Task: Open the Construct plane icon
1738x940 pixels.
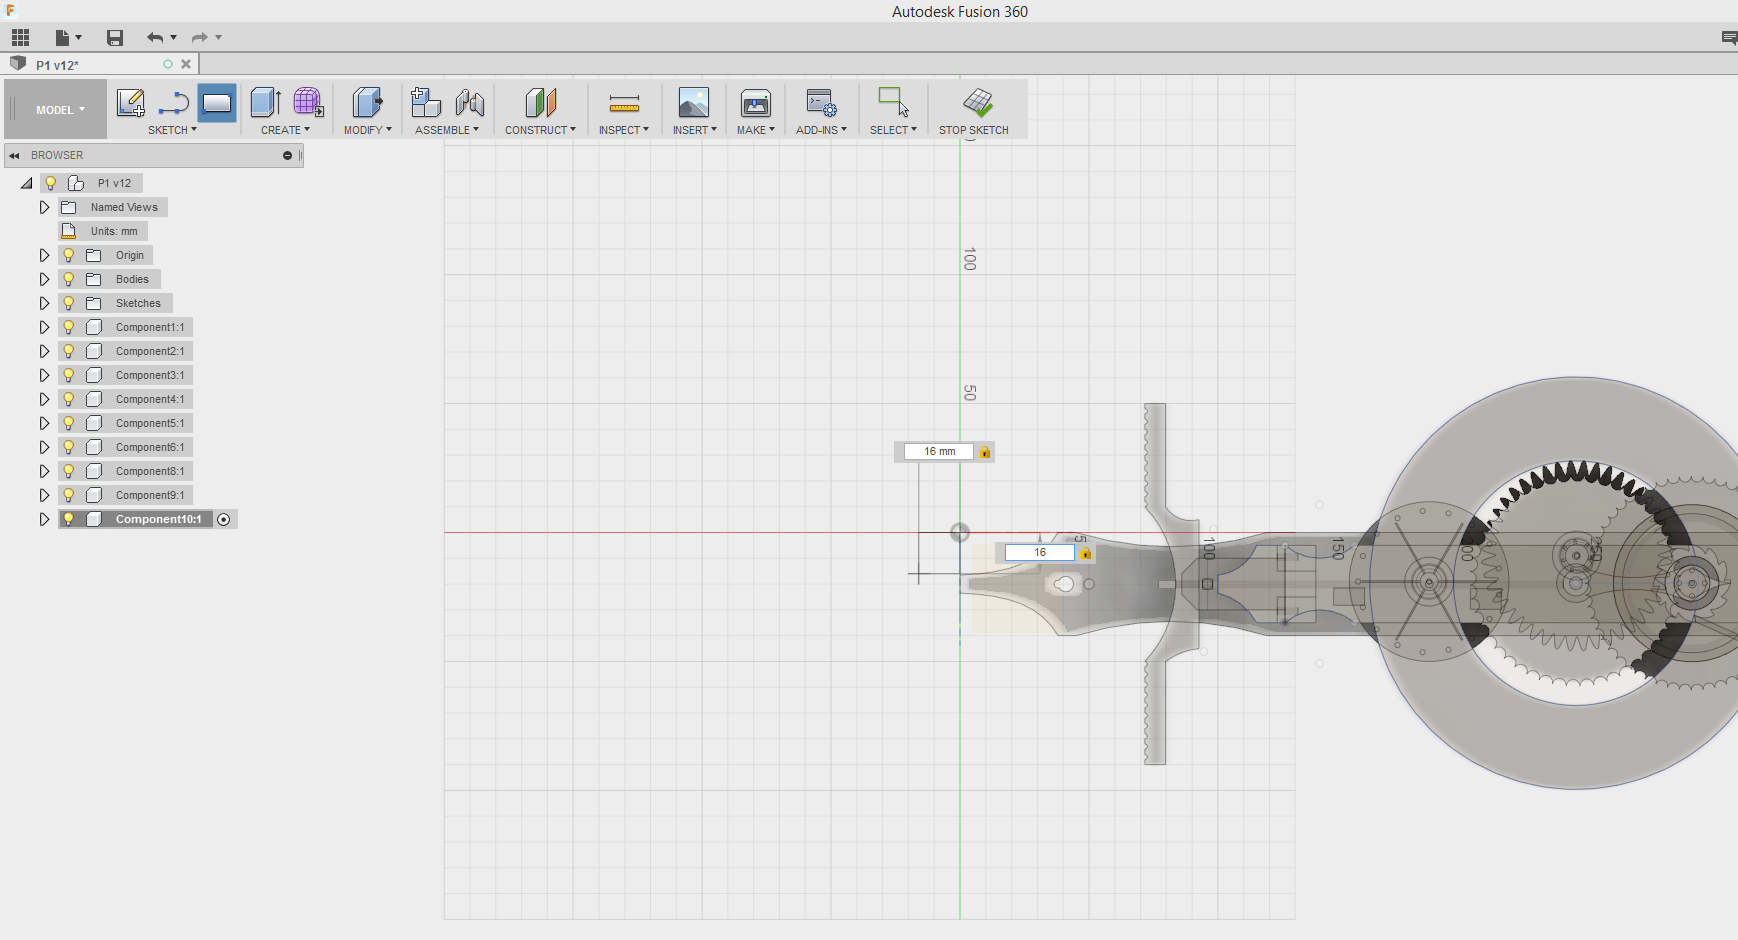Action: 540,103
